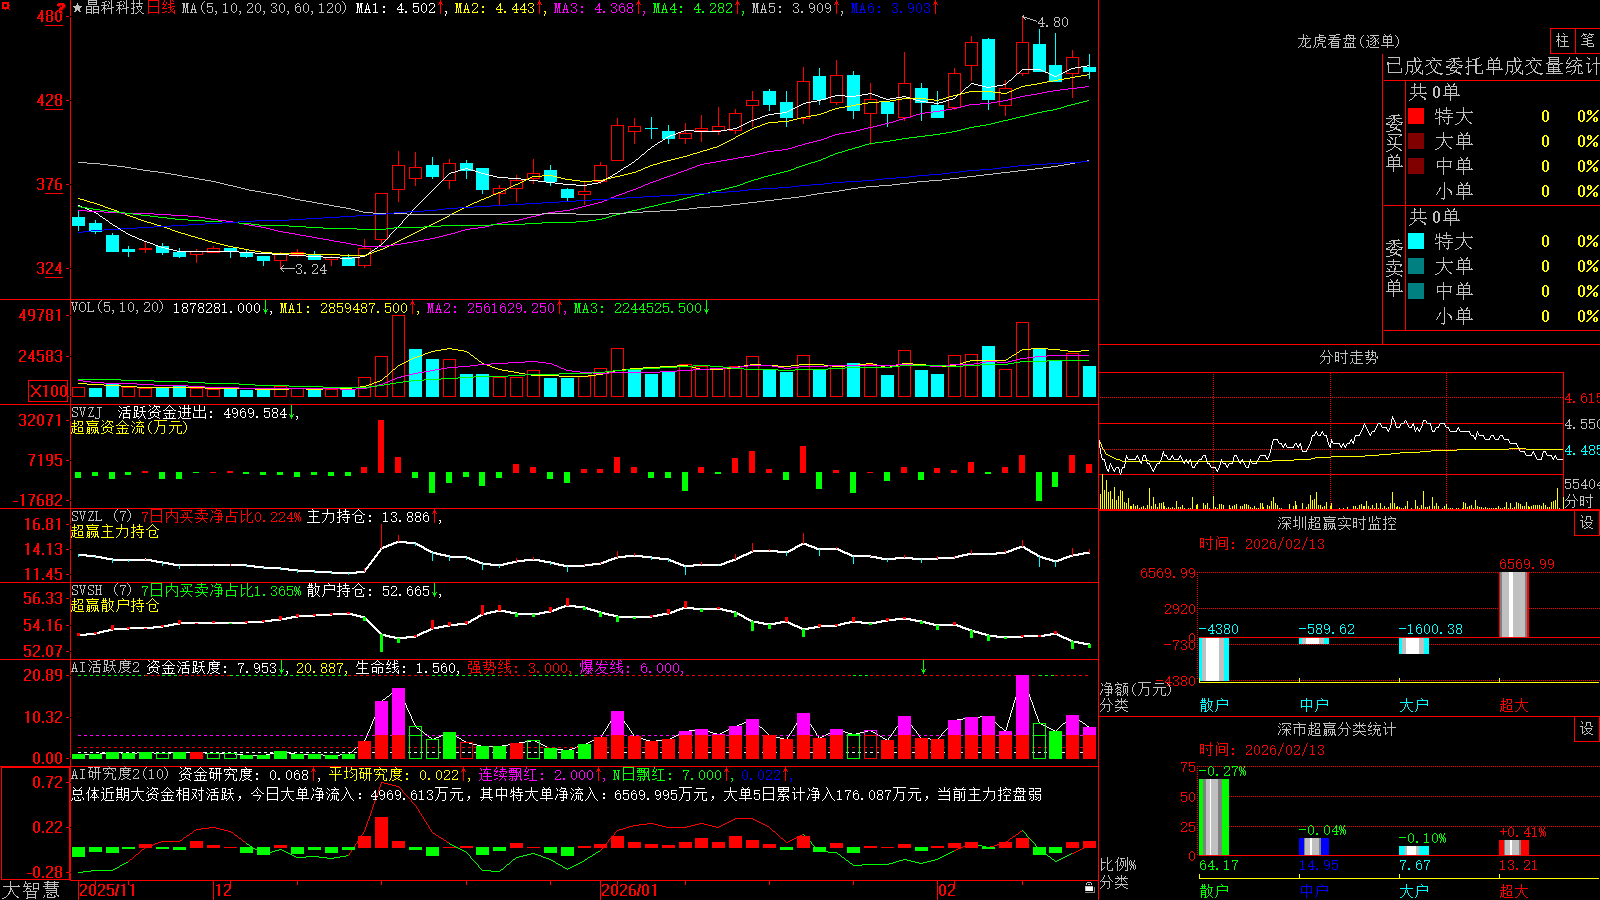The image size is (1600, 900).
Task: Click the AI活跃度2 indicator name
Action: 106,668
